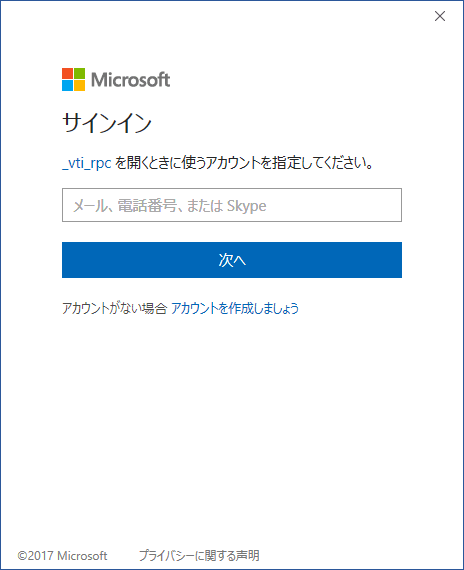This screenshot has height=570, width=464.
Task: Click the を開くときに使うアカウント instruction sentence
Action: tap(244, 162)
